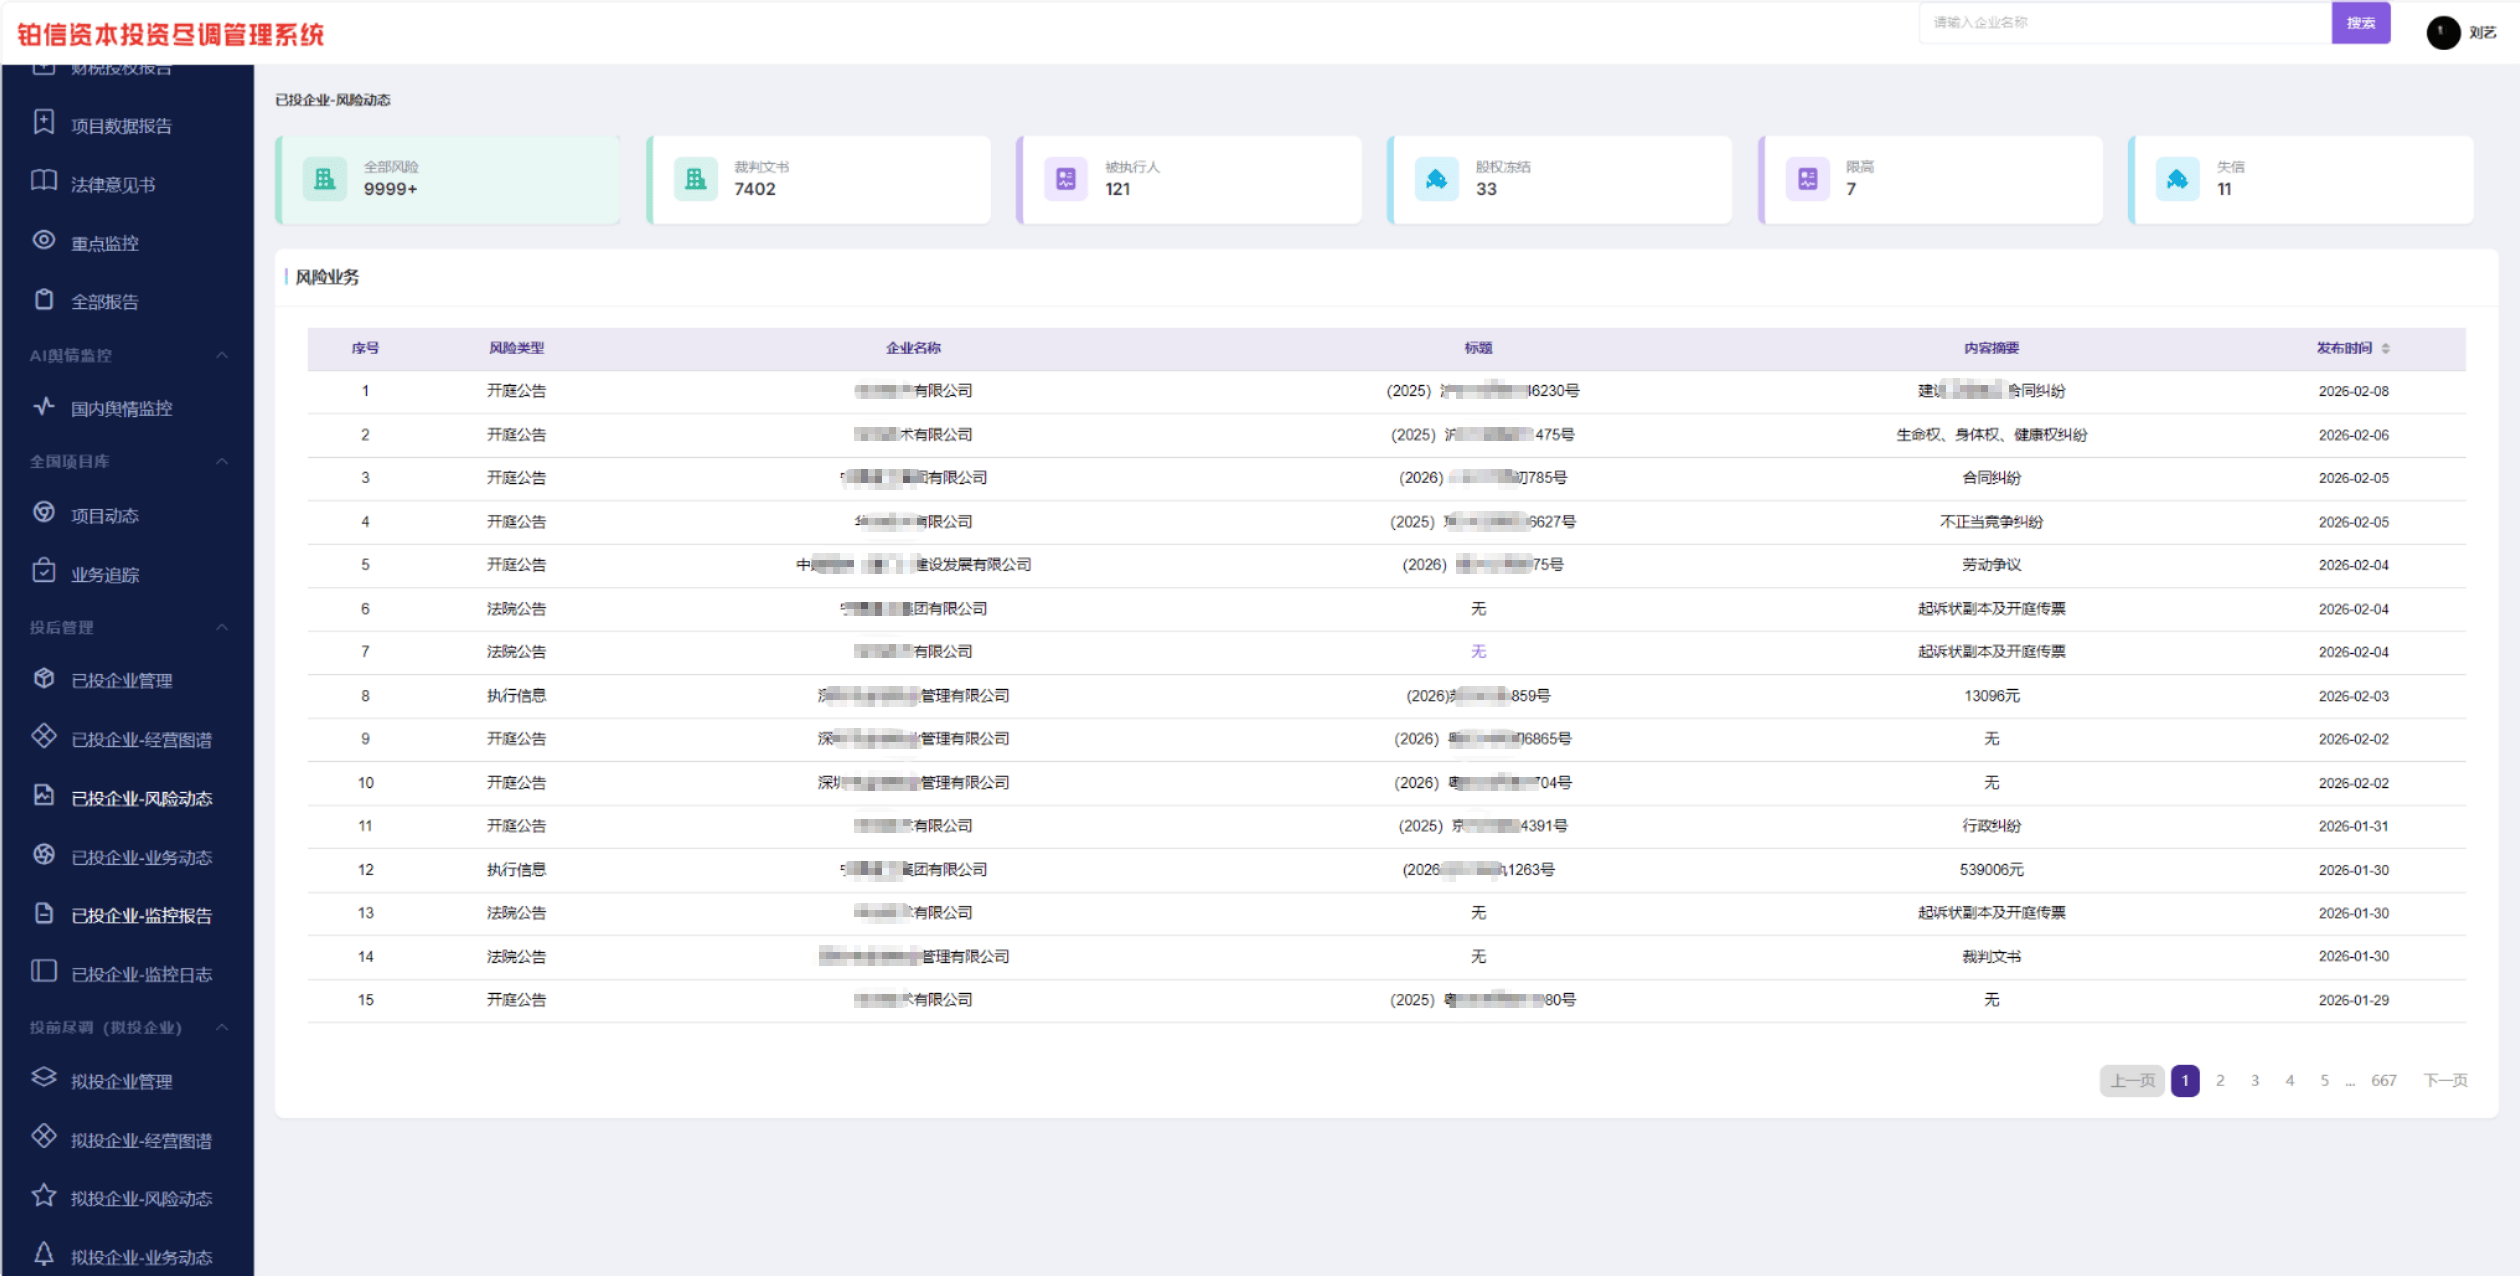Click the purple 搜索 button
2520x1276 pixels.
[x=2360, y=23]
